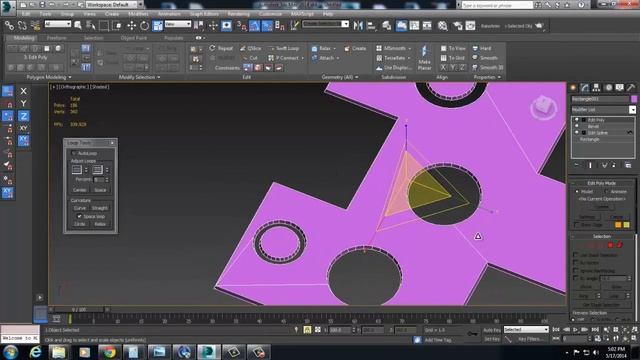Toggle the AutoLoop checkbox in Loop Tools
This screenshot has width=640, height=360.
tap(74, 153)
